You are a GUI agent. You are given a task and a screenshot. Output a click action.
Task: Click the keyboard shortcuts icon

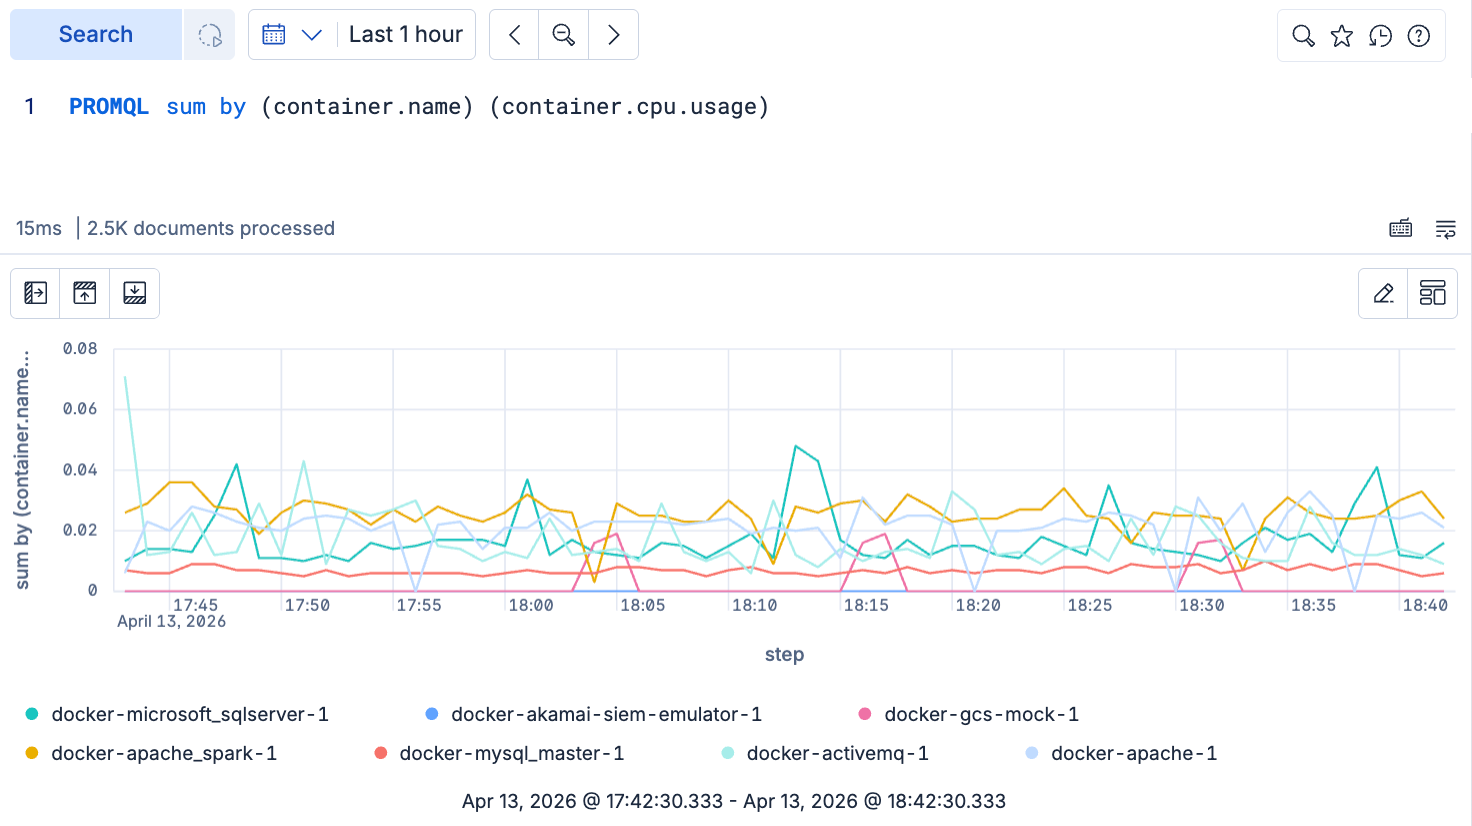1401,229
